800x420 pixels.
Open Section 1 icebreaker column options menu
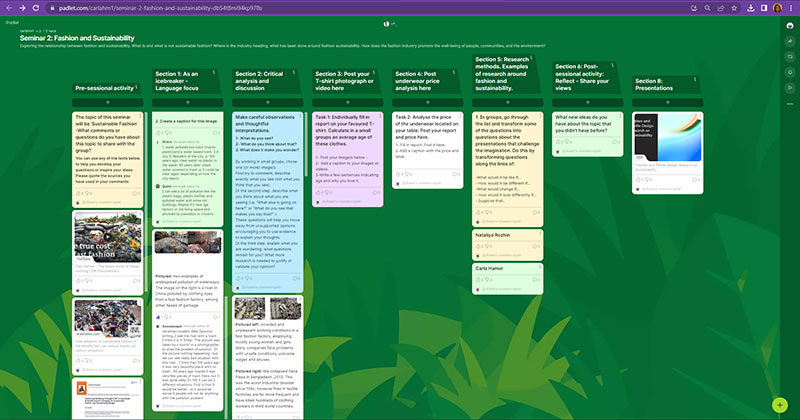214,72
